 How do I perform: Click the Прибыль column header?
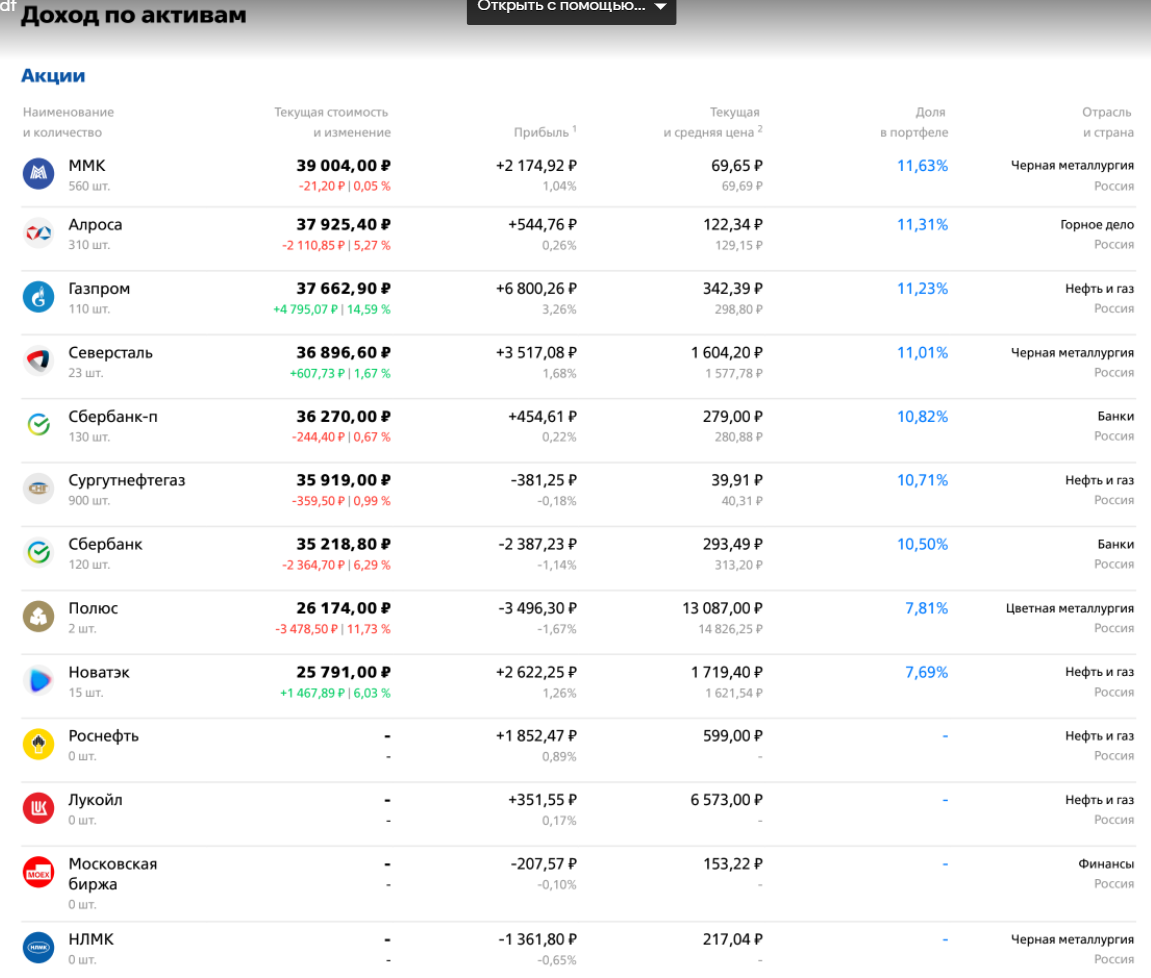pos(543,132)
